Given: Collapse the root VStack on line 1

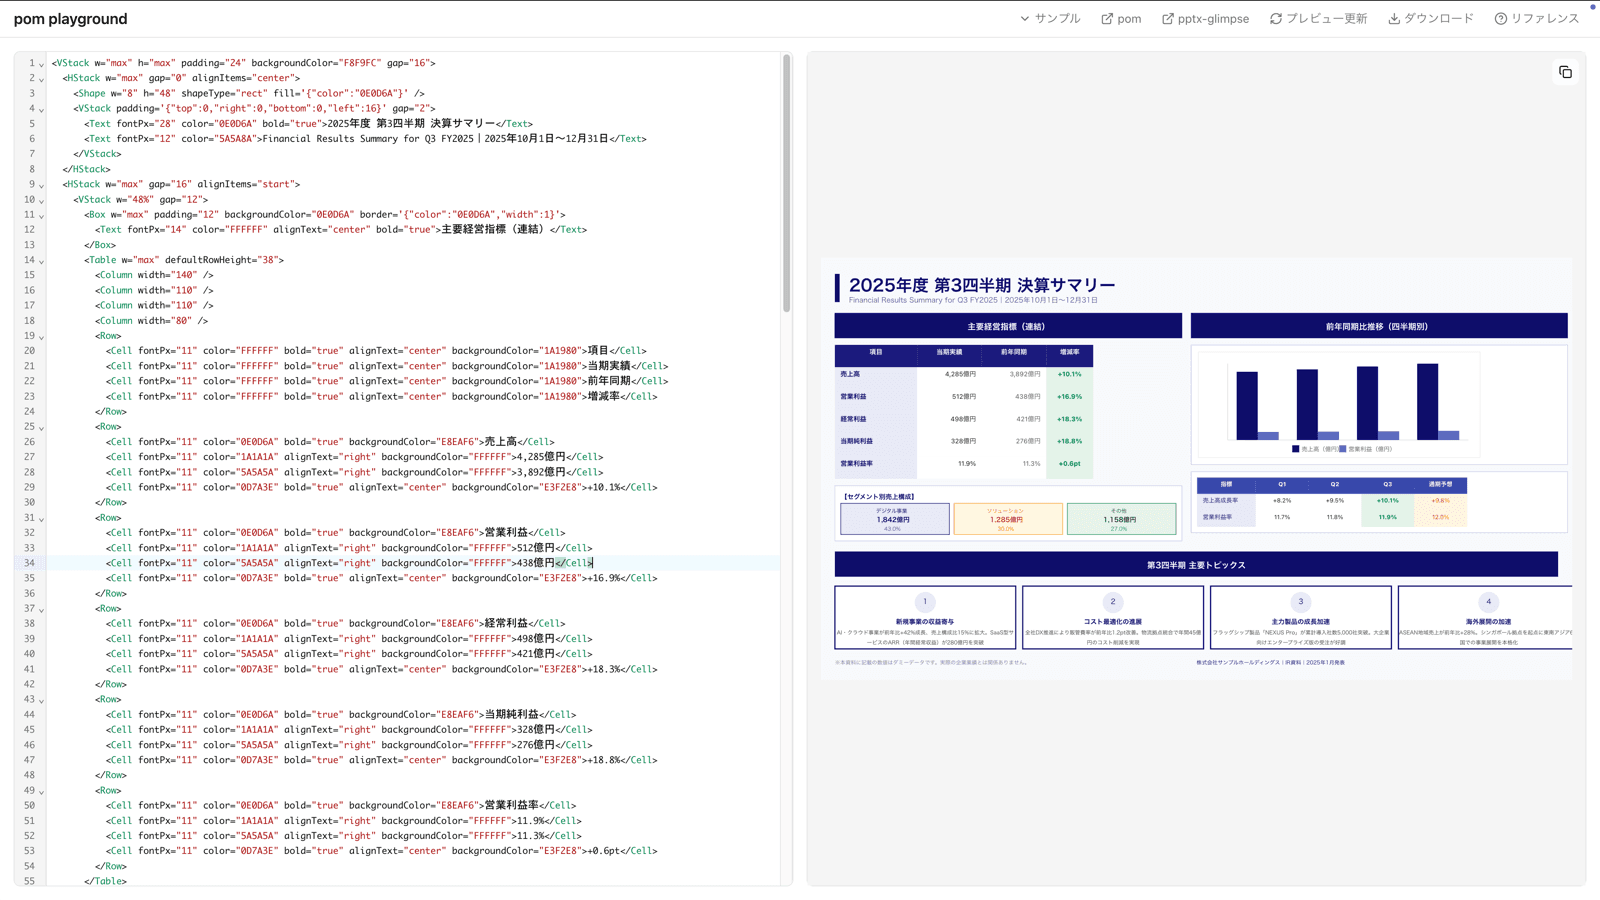Looking at the screenshot, I should coord(41,64).
